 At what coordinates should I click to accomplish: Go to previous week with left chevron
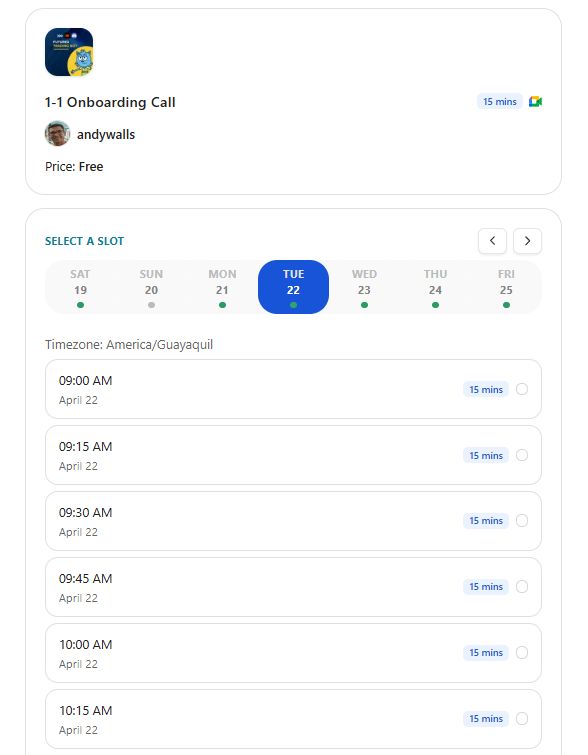tap(492, 241)
